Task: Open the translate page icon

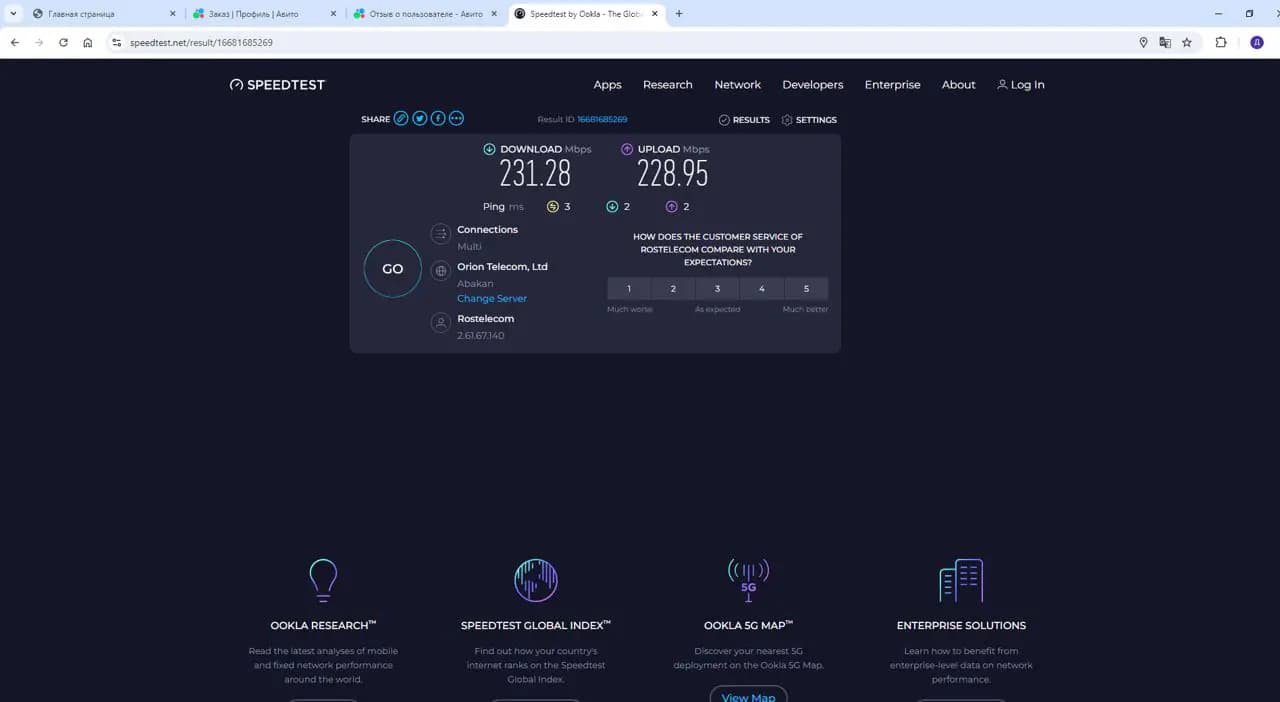Action: point(1165,43)
